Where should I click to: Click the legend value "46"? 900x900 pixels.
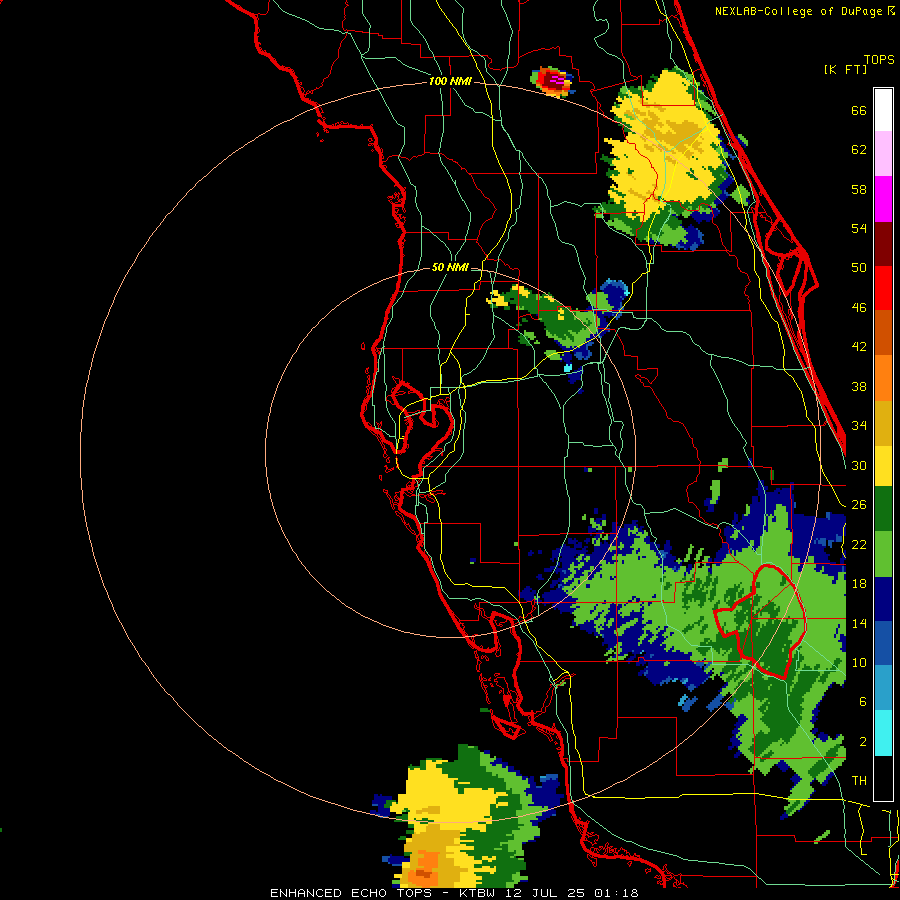[859, 308]
